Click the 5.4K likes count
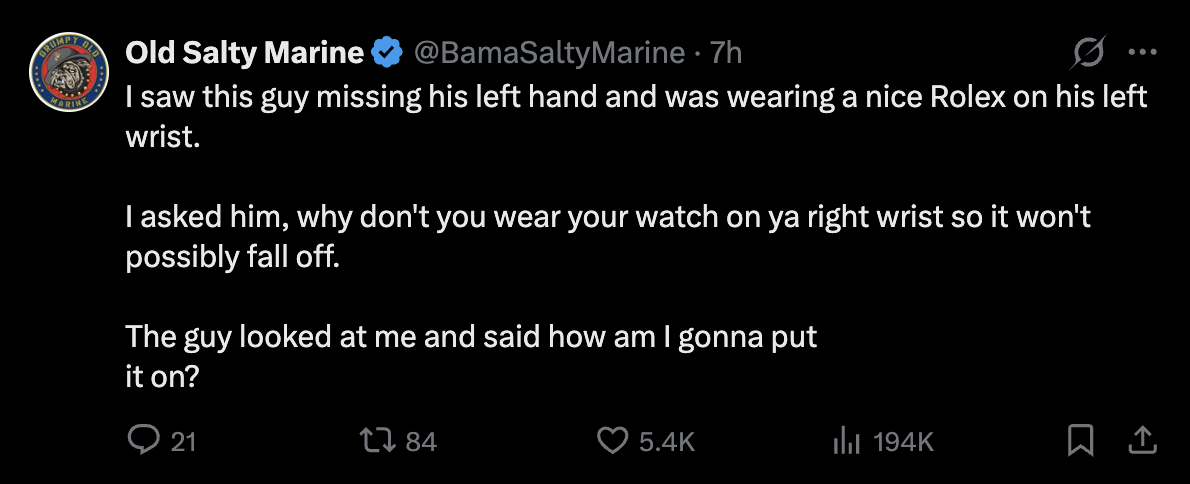 click(666, 441)
